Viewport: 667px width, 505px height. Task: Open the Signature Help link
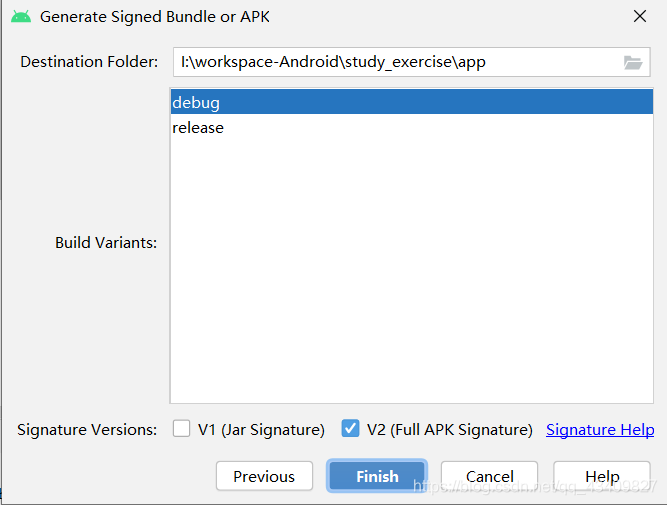[x=600, y=429]
